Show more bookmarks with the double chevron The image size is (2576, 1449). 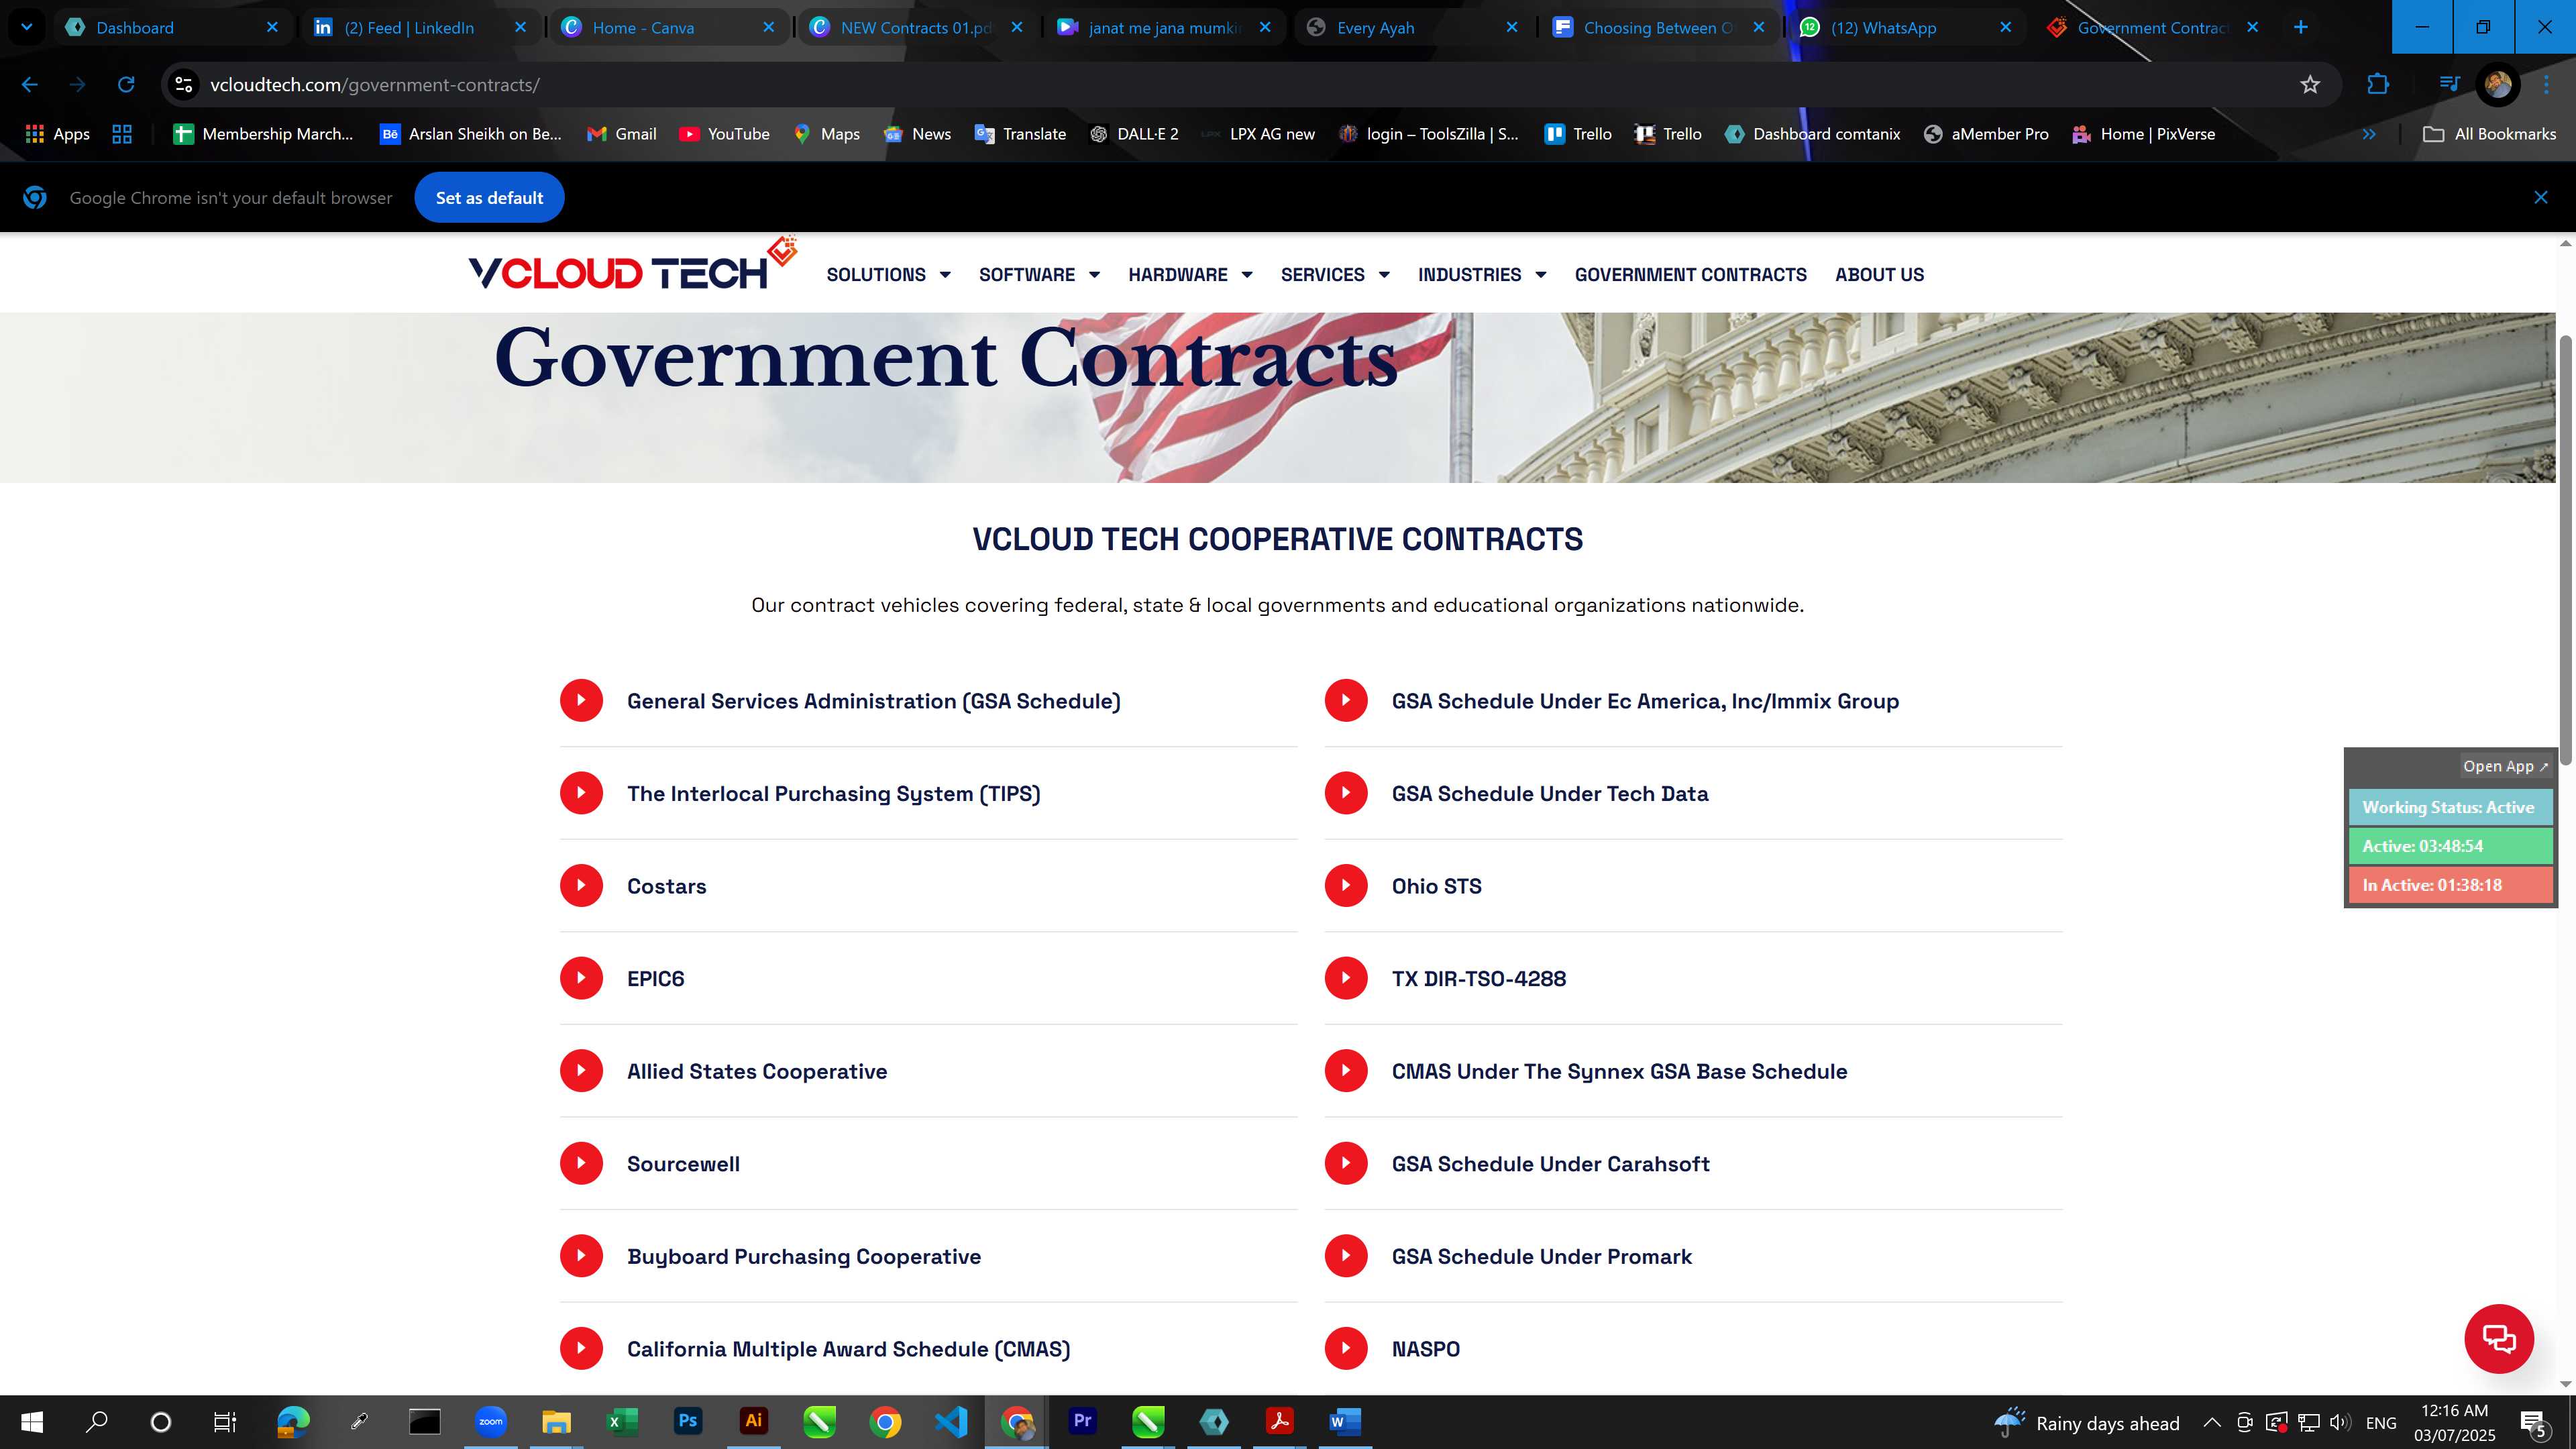[2369, 134]
